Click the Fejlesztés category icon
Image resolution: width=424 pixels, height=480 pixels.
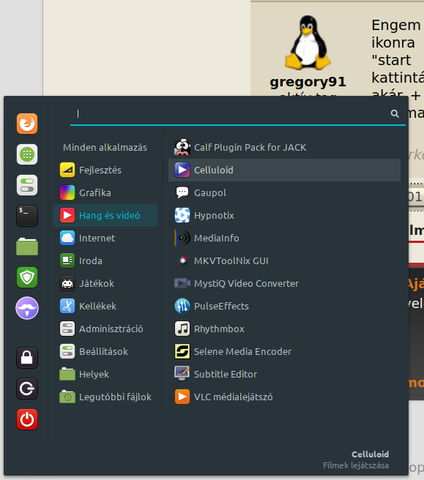[x=67, y=170]
